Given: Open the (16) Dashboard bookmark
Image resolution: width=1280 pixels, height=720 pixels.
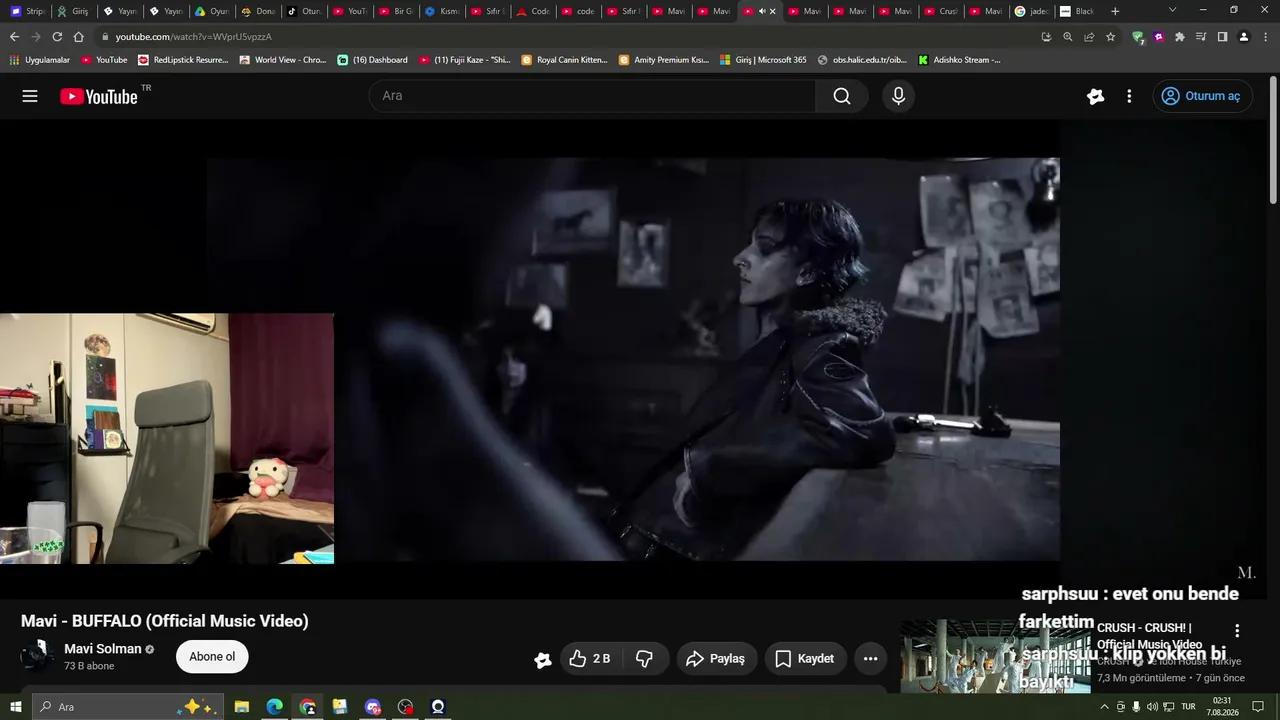Looking at the screenshot, I should point(373,60).
